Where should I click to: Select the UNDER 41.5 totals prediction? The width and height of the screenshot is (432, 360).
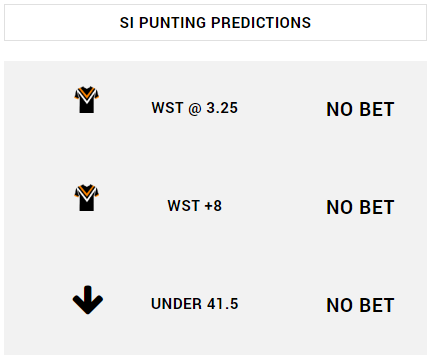(195, 304)
